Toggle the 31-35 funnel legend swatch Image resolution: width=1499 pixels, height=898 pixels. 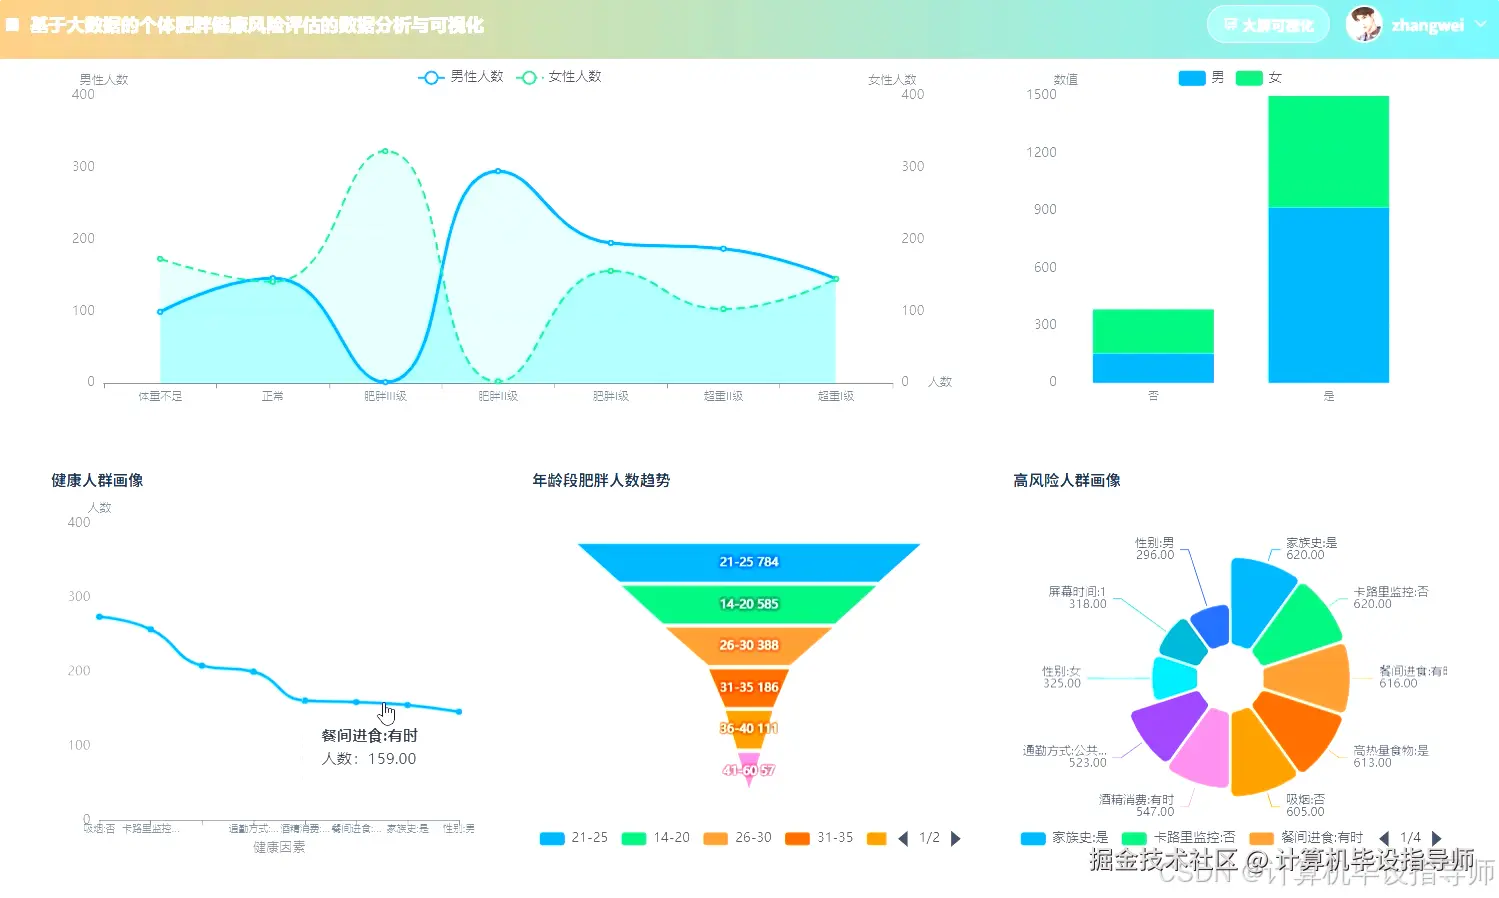(798, 839)
